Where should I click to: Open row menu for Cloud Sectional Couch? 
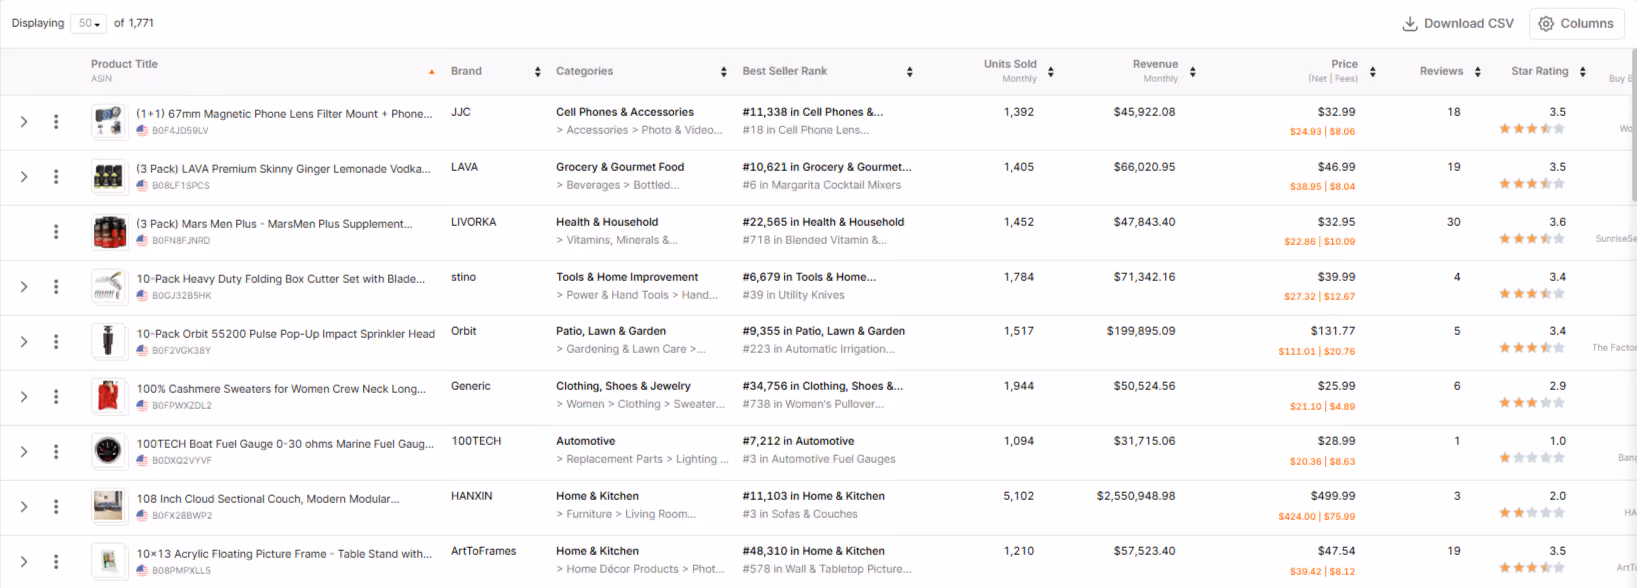pos(56,507)
